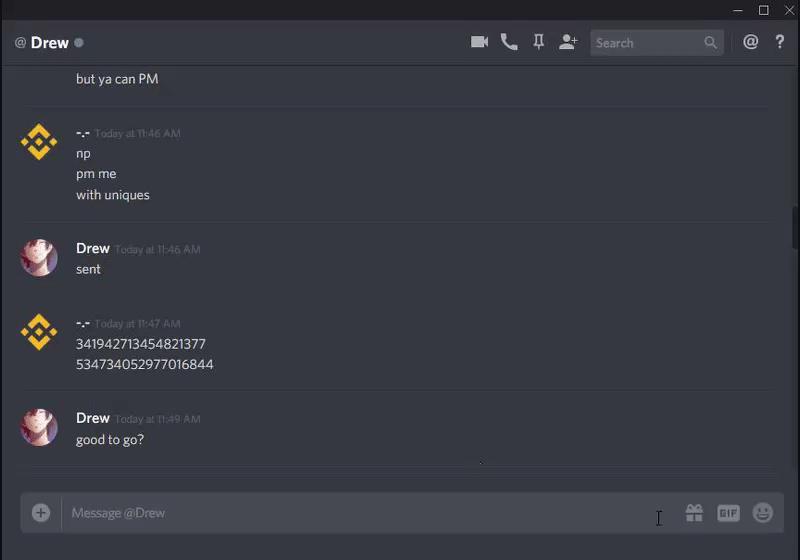Open pinned messages
Viewport: 800px width, 560px height.
pos(538,42)
